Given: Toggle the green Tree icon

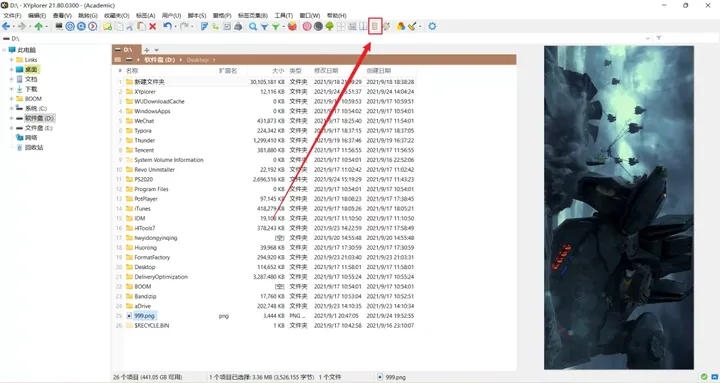Looking at the screenshot, I should point(329,27).
